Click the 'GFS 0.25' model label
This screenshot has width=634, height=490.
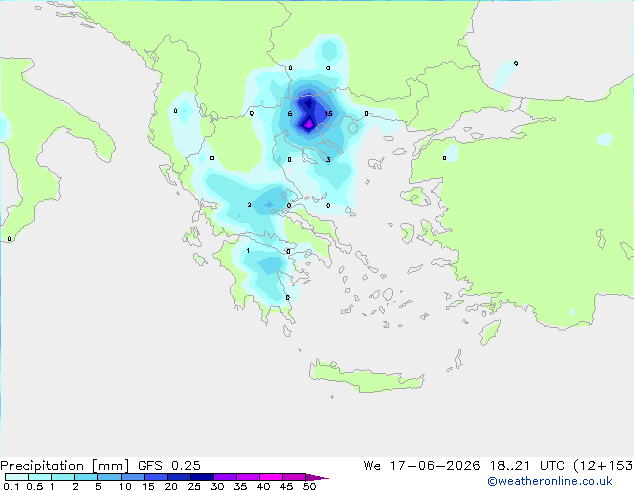(x=169, y=466)
